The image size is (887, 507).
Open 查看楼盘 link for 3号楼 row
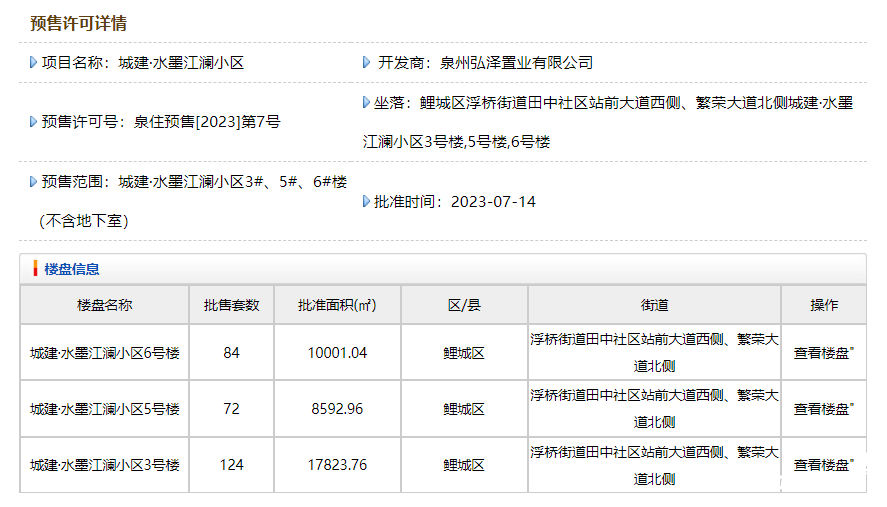coord(823,465)
